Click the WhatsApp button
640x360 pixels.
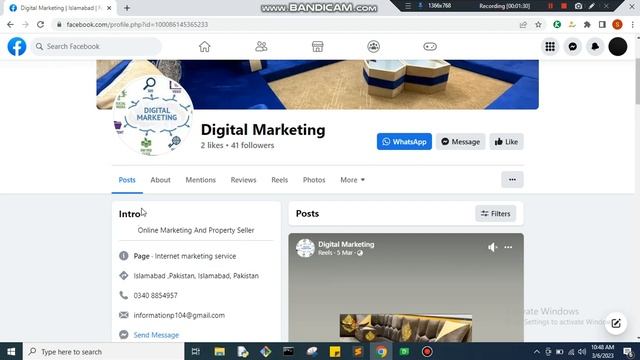coord(404,142)
